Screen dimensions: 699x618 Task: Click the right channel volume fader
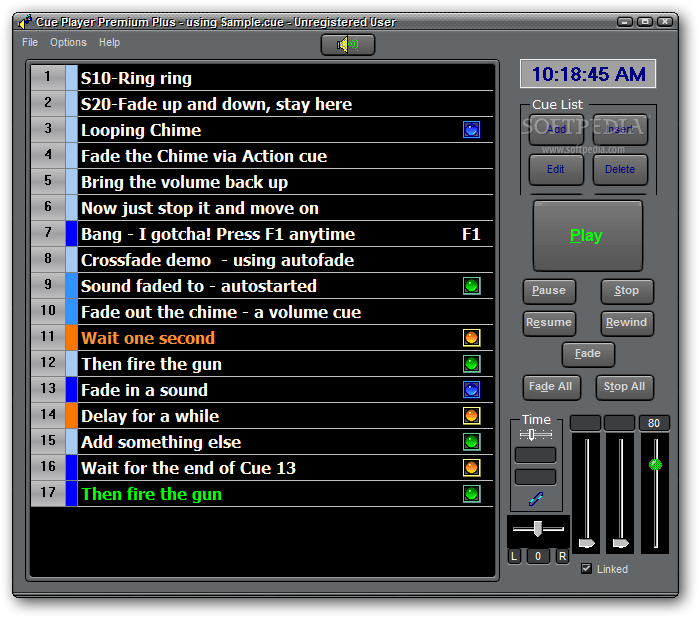(x=621, y=543)
